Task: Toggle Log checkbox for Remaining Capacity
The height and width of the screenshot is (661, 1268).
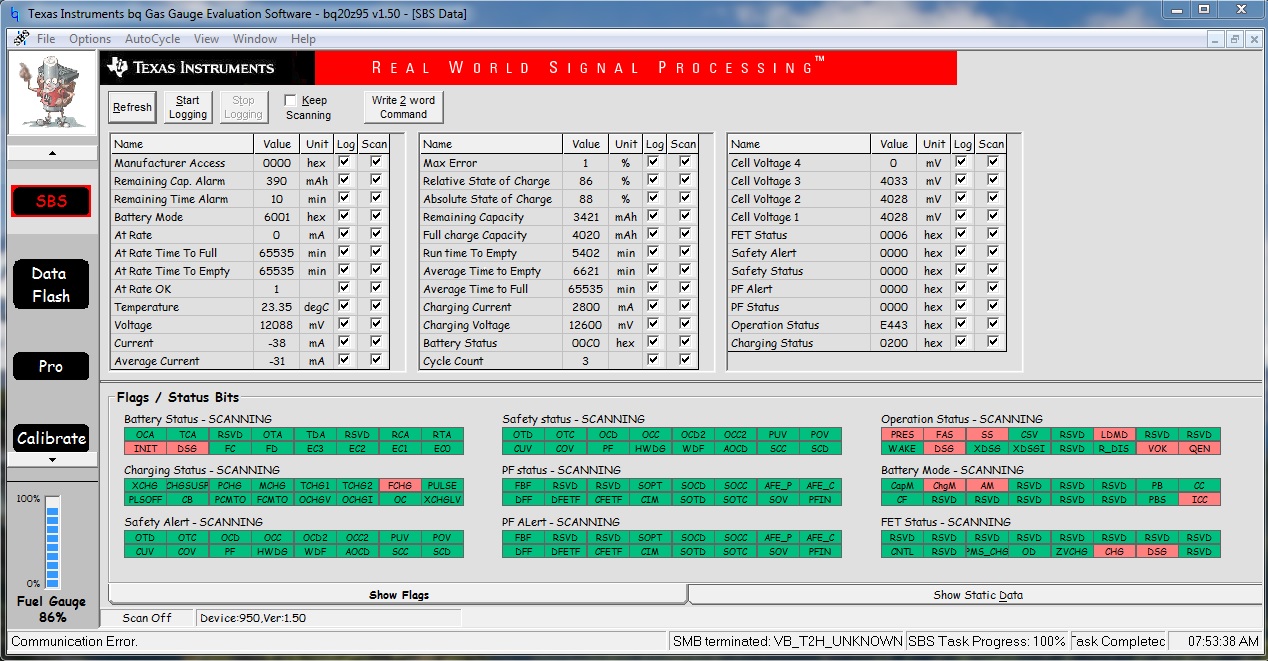Action: (x=653, y=216)
